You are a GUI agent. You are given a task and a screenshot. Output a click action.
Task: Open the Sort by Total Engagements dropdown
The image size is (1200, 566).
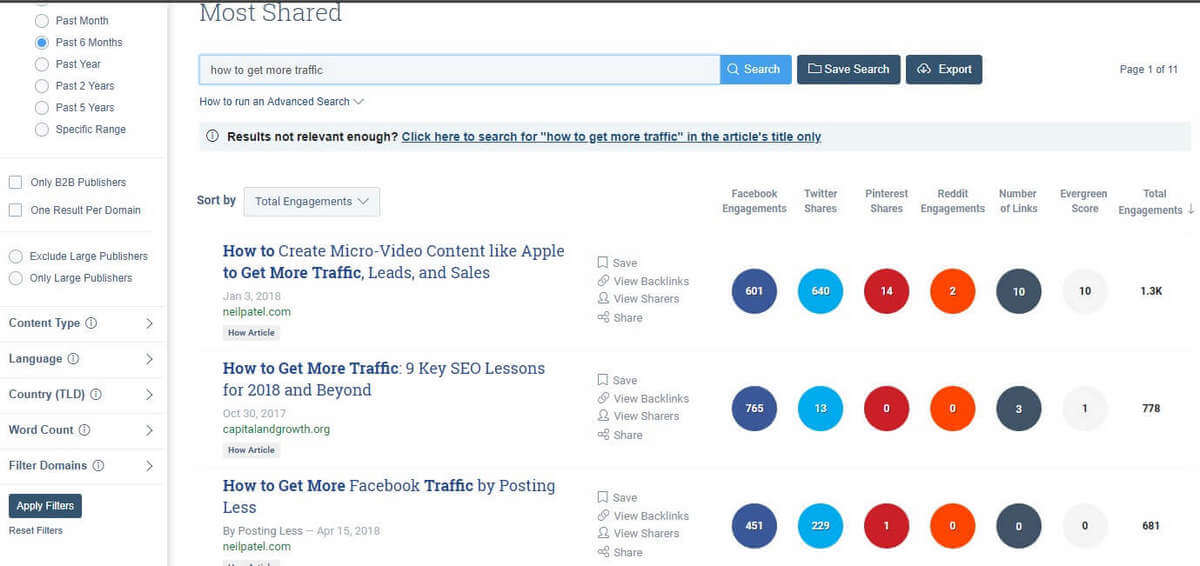click(311, 202)
